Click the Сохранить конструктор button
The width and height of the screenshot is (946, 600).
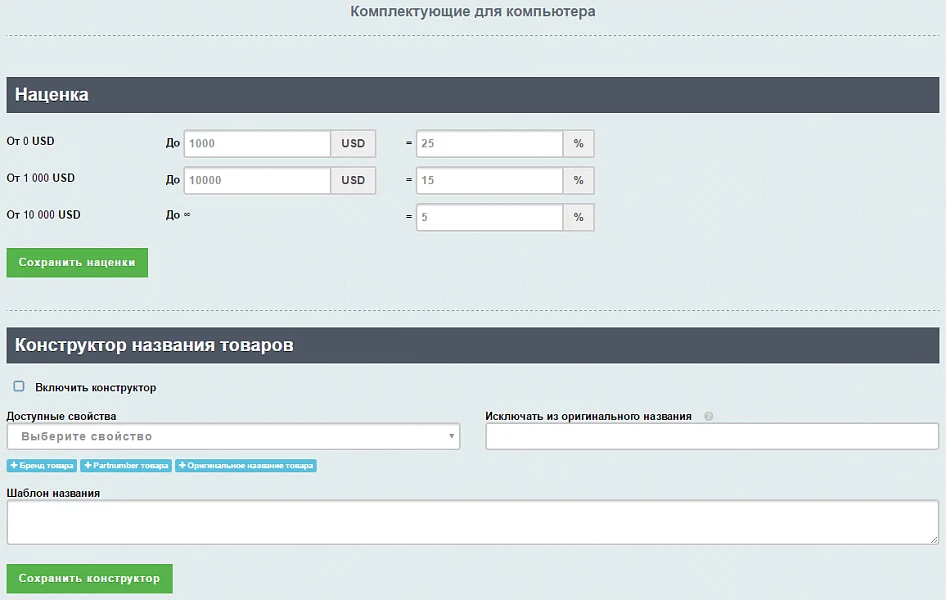click(x=89, y=578)
